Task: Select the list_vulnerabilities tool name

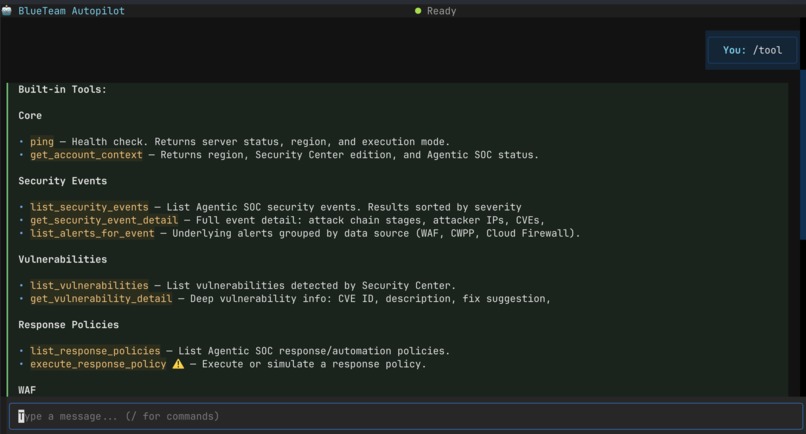Action: [89, 285]
